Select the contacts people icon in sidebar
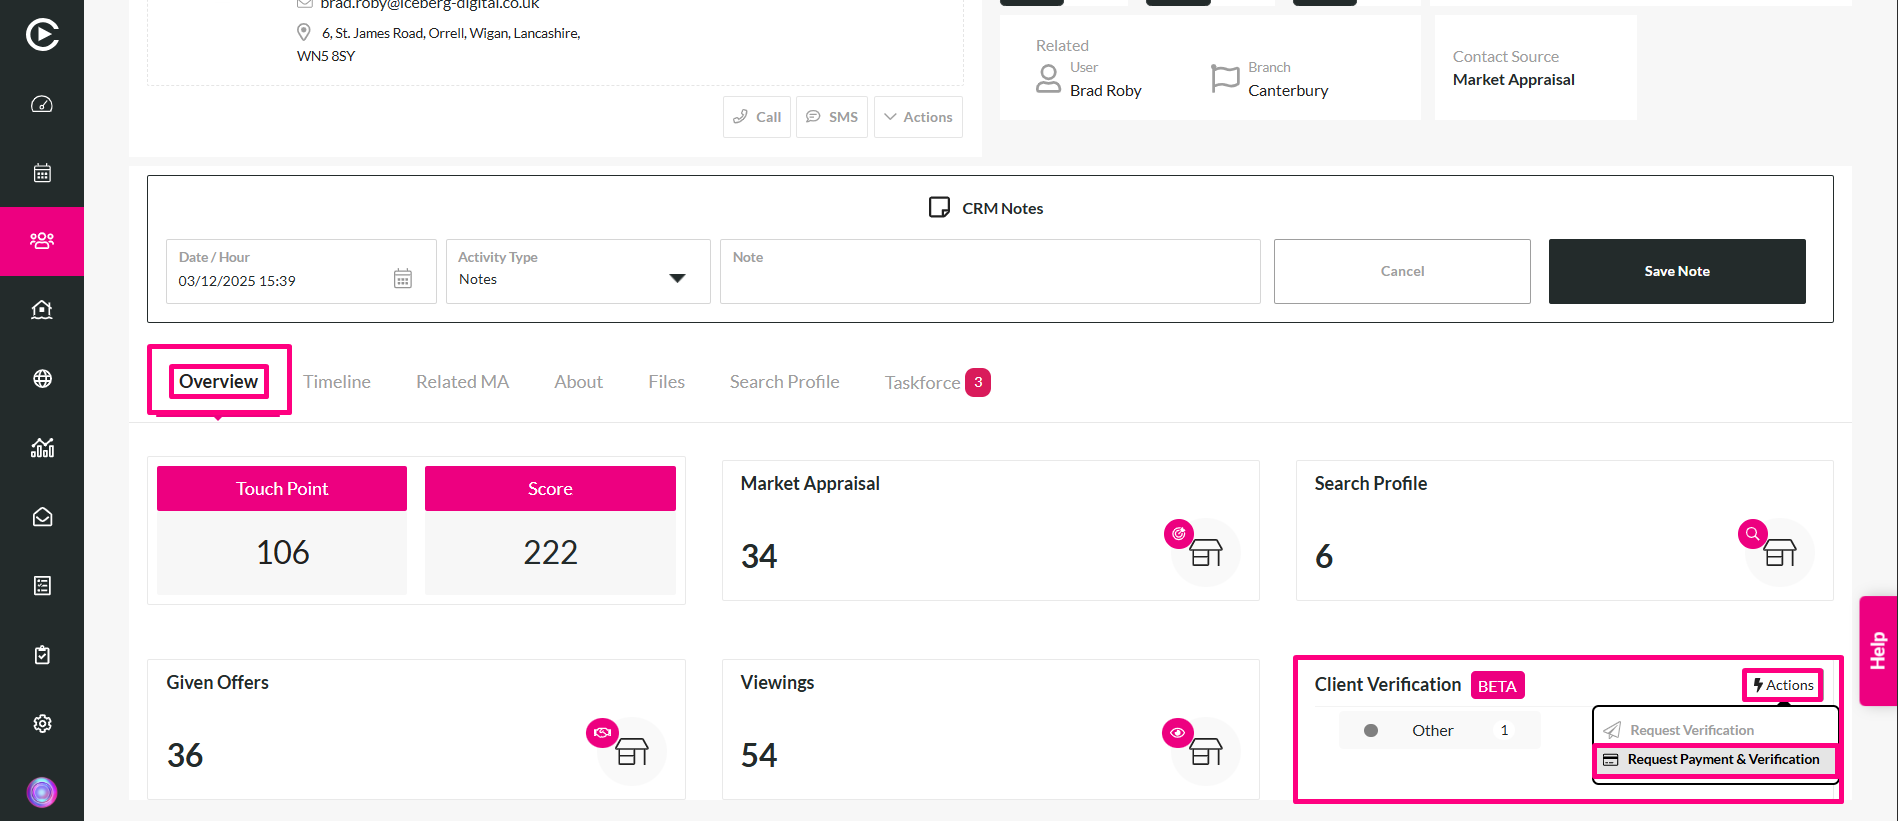This screenshot has width=1898, height=821. point(42,241)
